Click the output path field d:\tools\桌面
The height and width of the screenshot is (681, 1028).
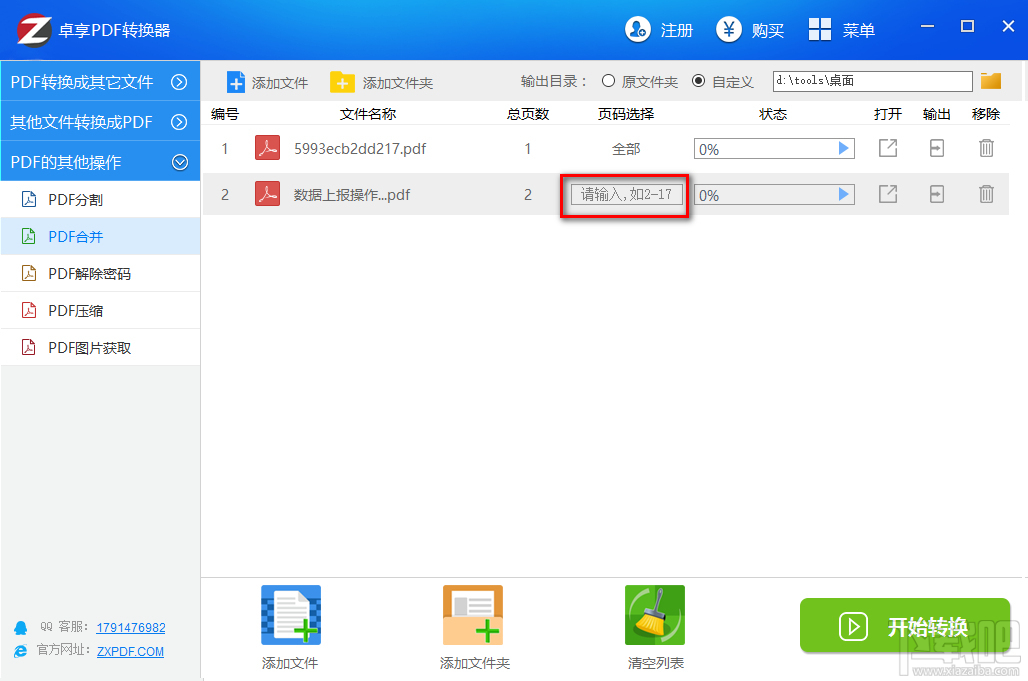point(873,81)
